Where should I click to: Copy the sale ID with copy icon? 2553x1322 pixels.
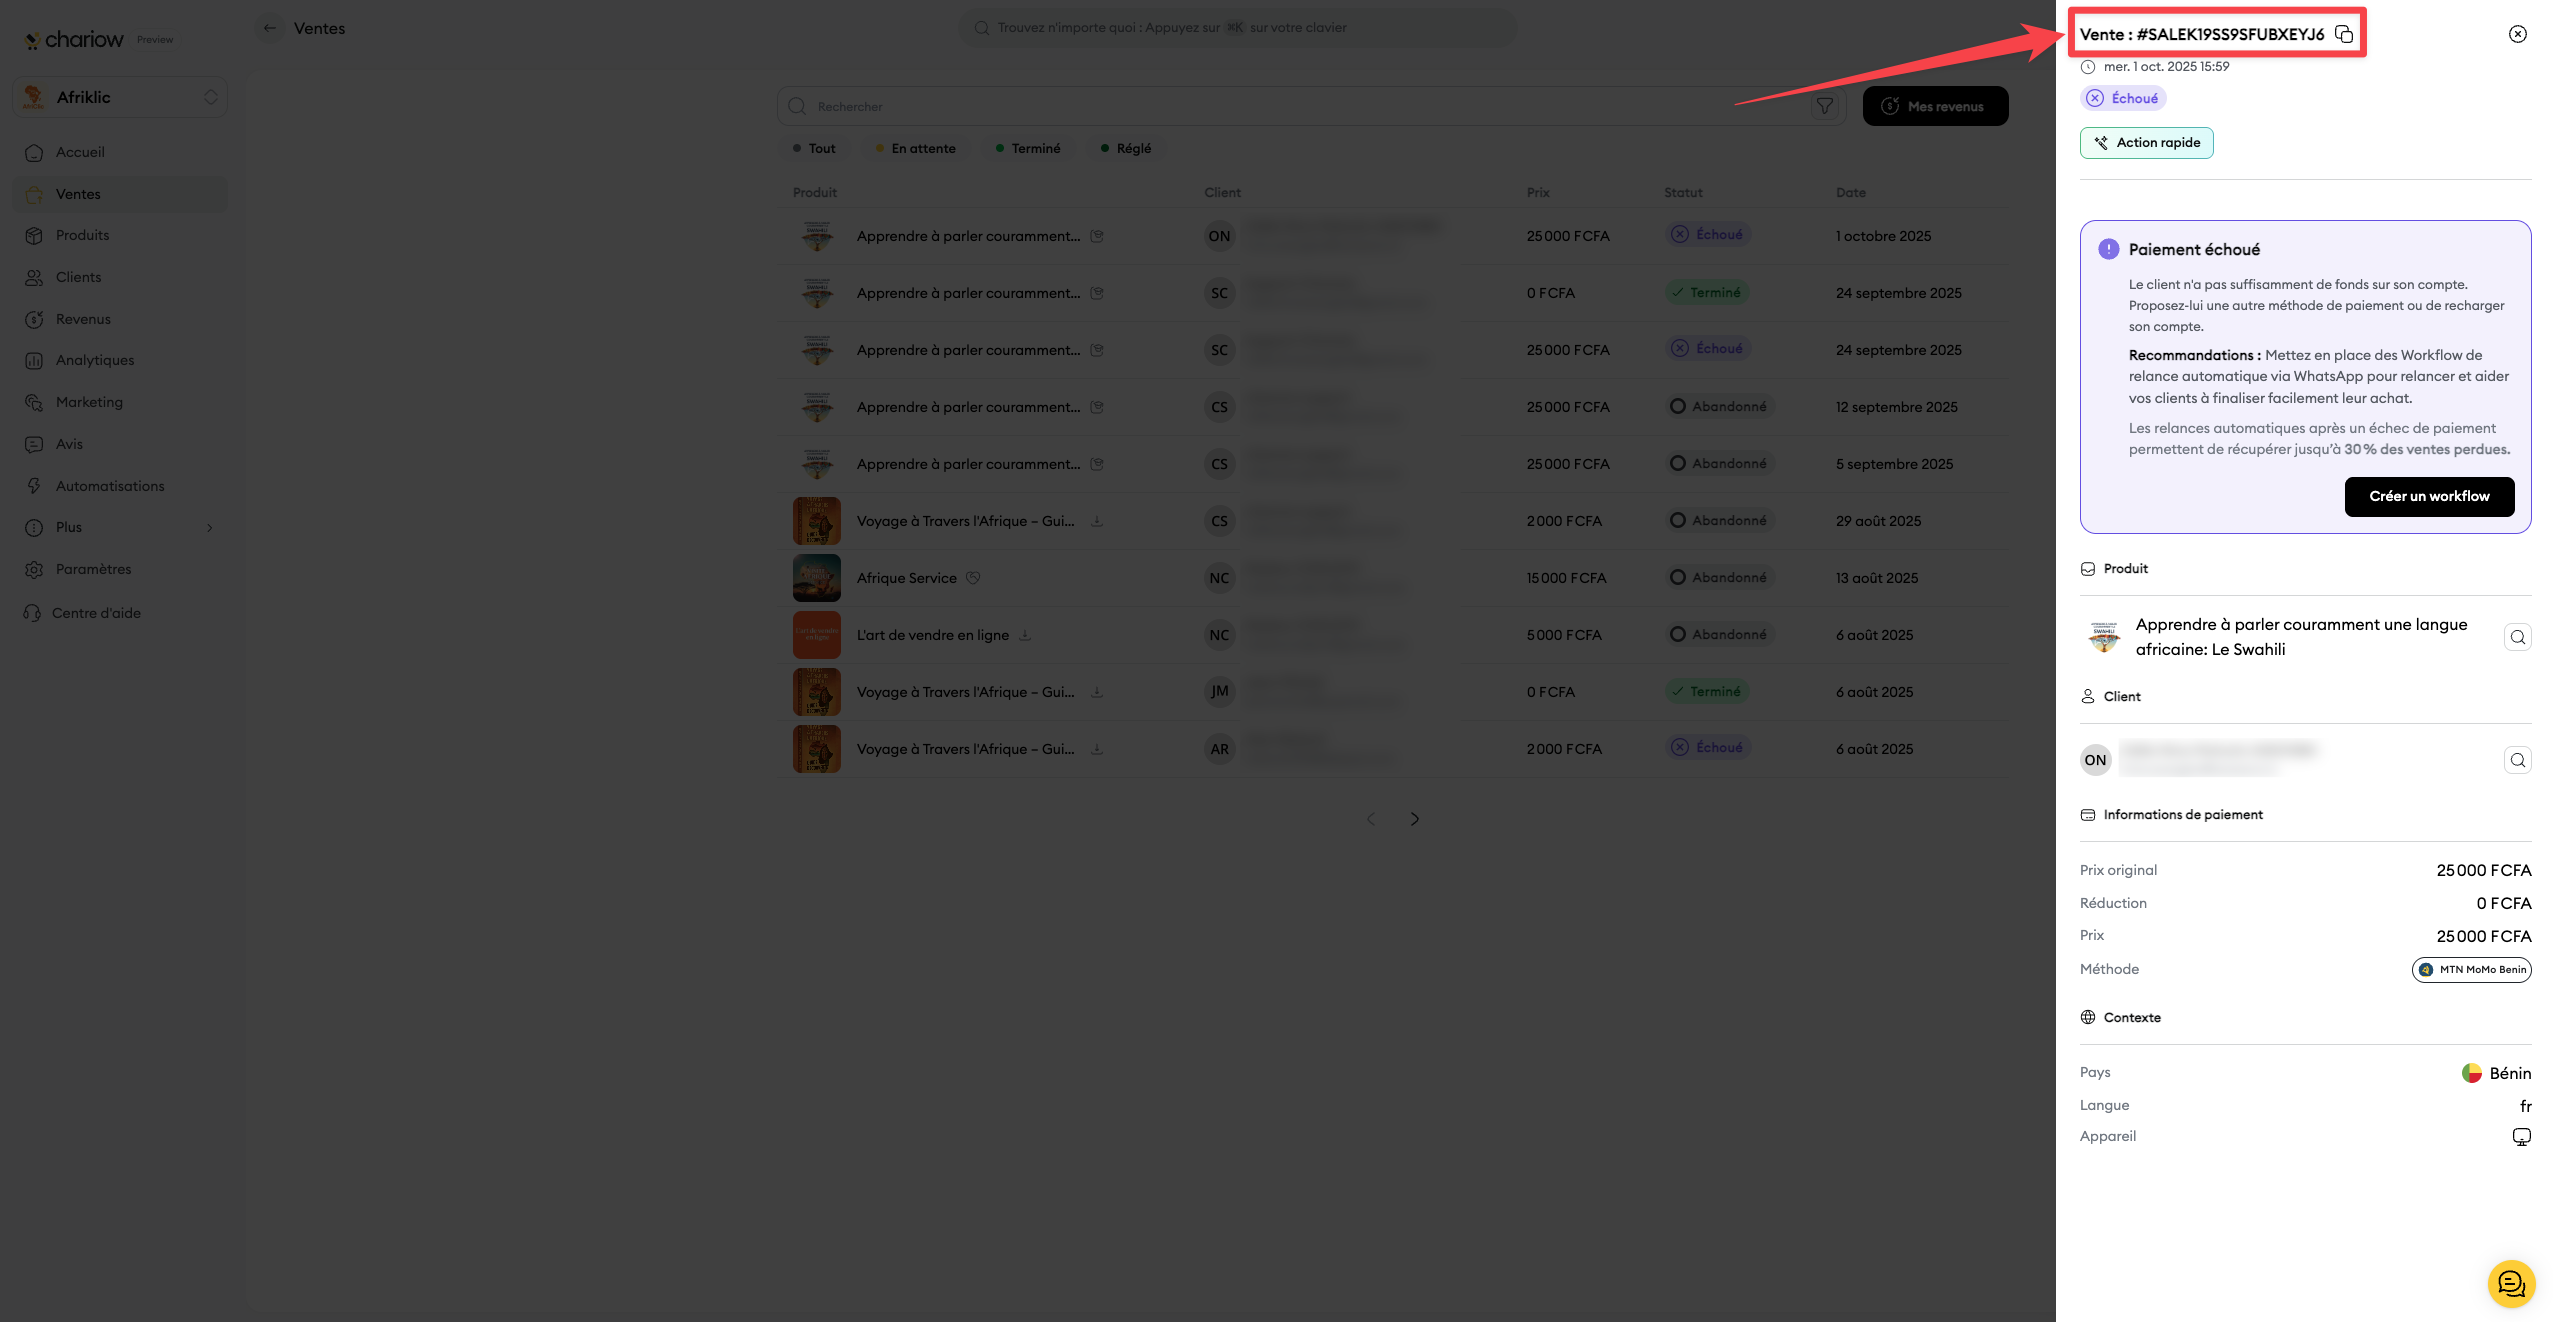pos(2343,34)
